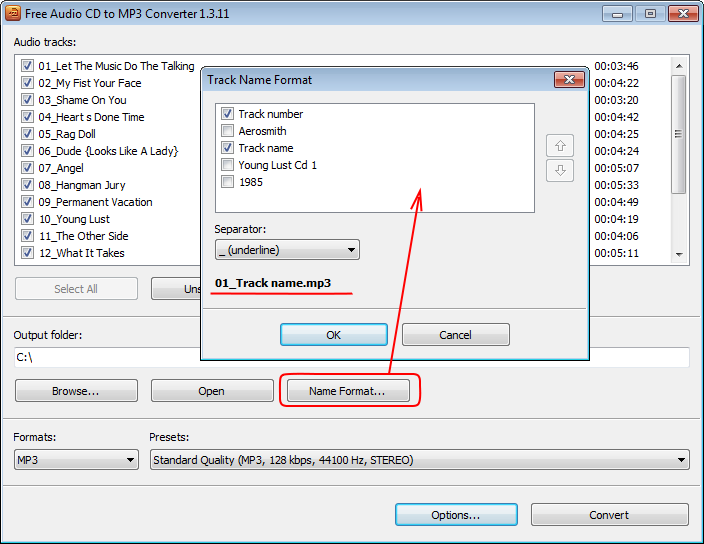Uncheck track 06_Dude {Looks Like A Lady}

27,151
